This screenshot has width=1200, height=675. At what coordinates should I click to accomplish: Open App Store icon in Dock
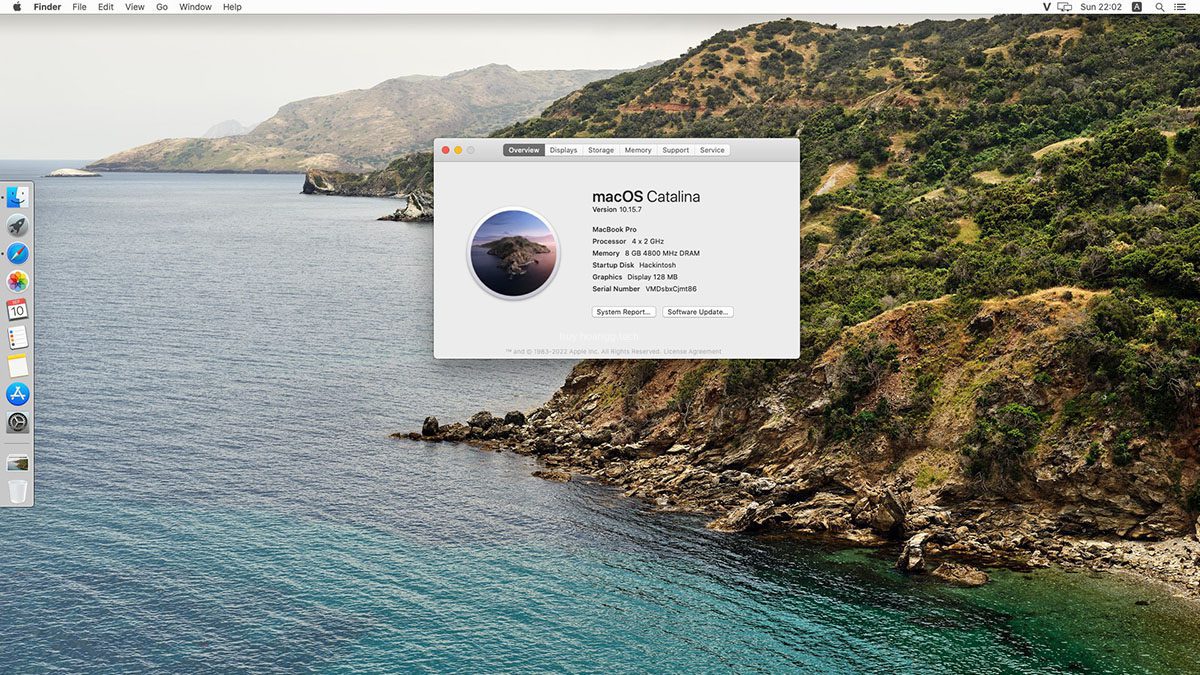17,394
